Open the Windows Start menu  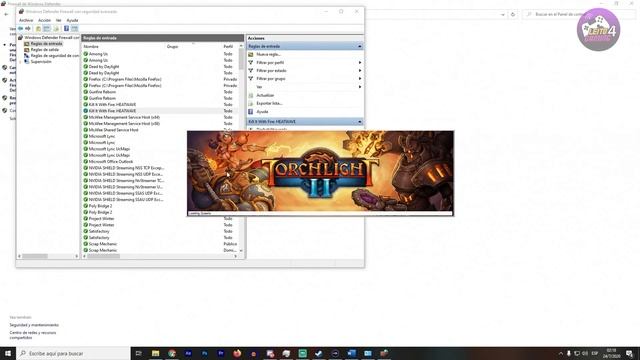click(x=8, y=353)
